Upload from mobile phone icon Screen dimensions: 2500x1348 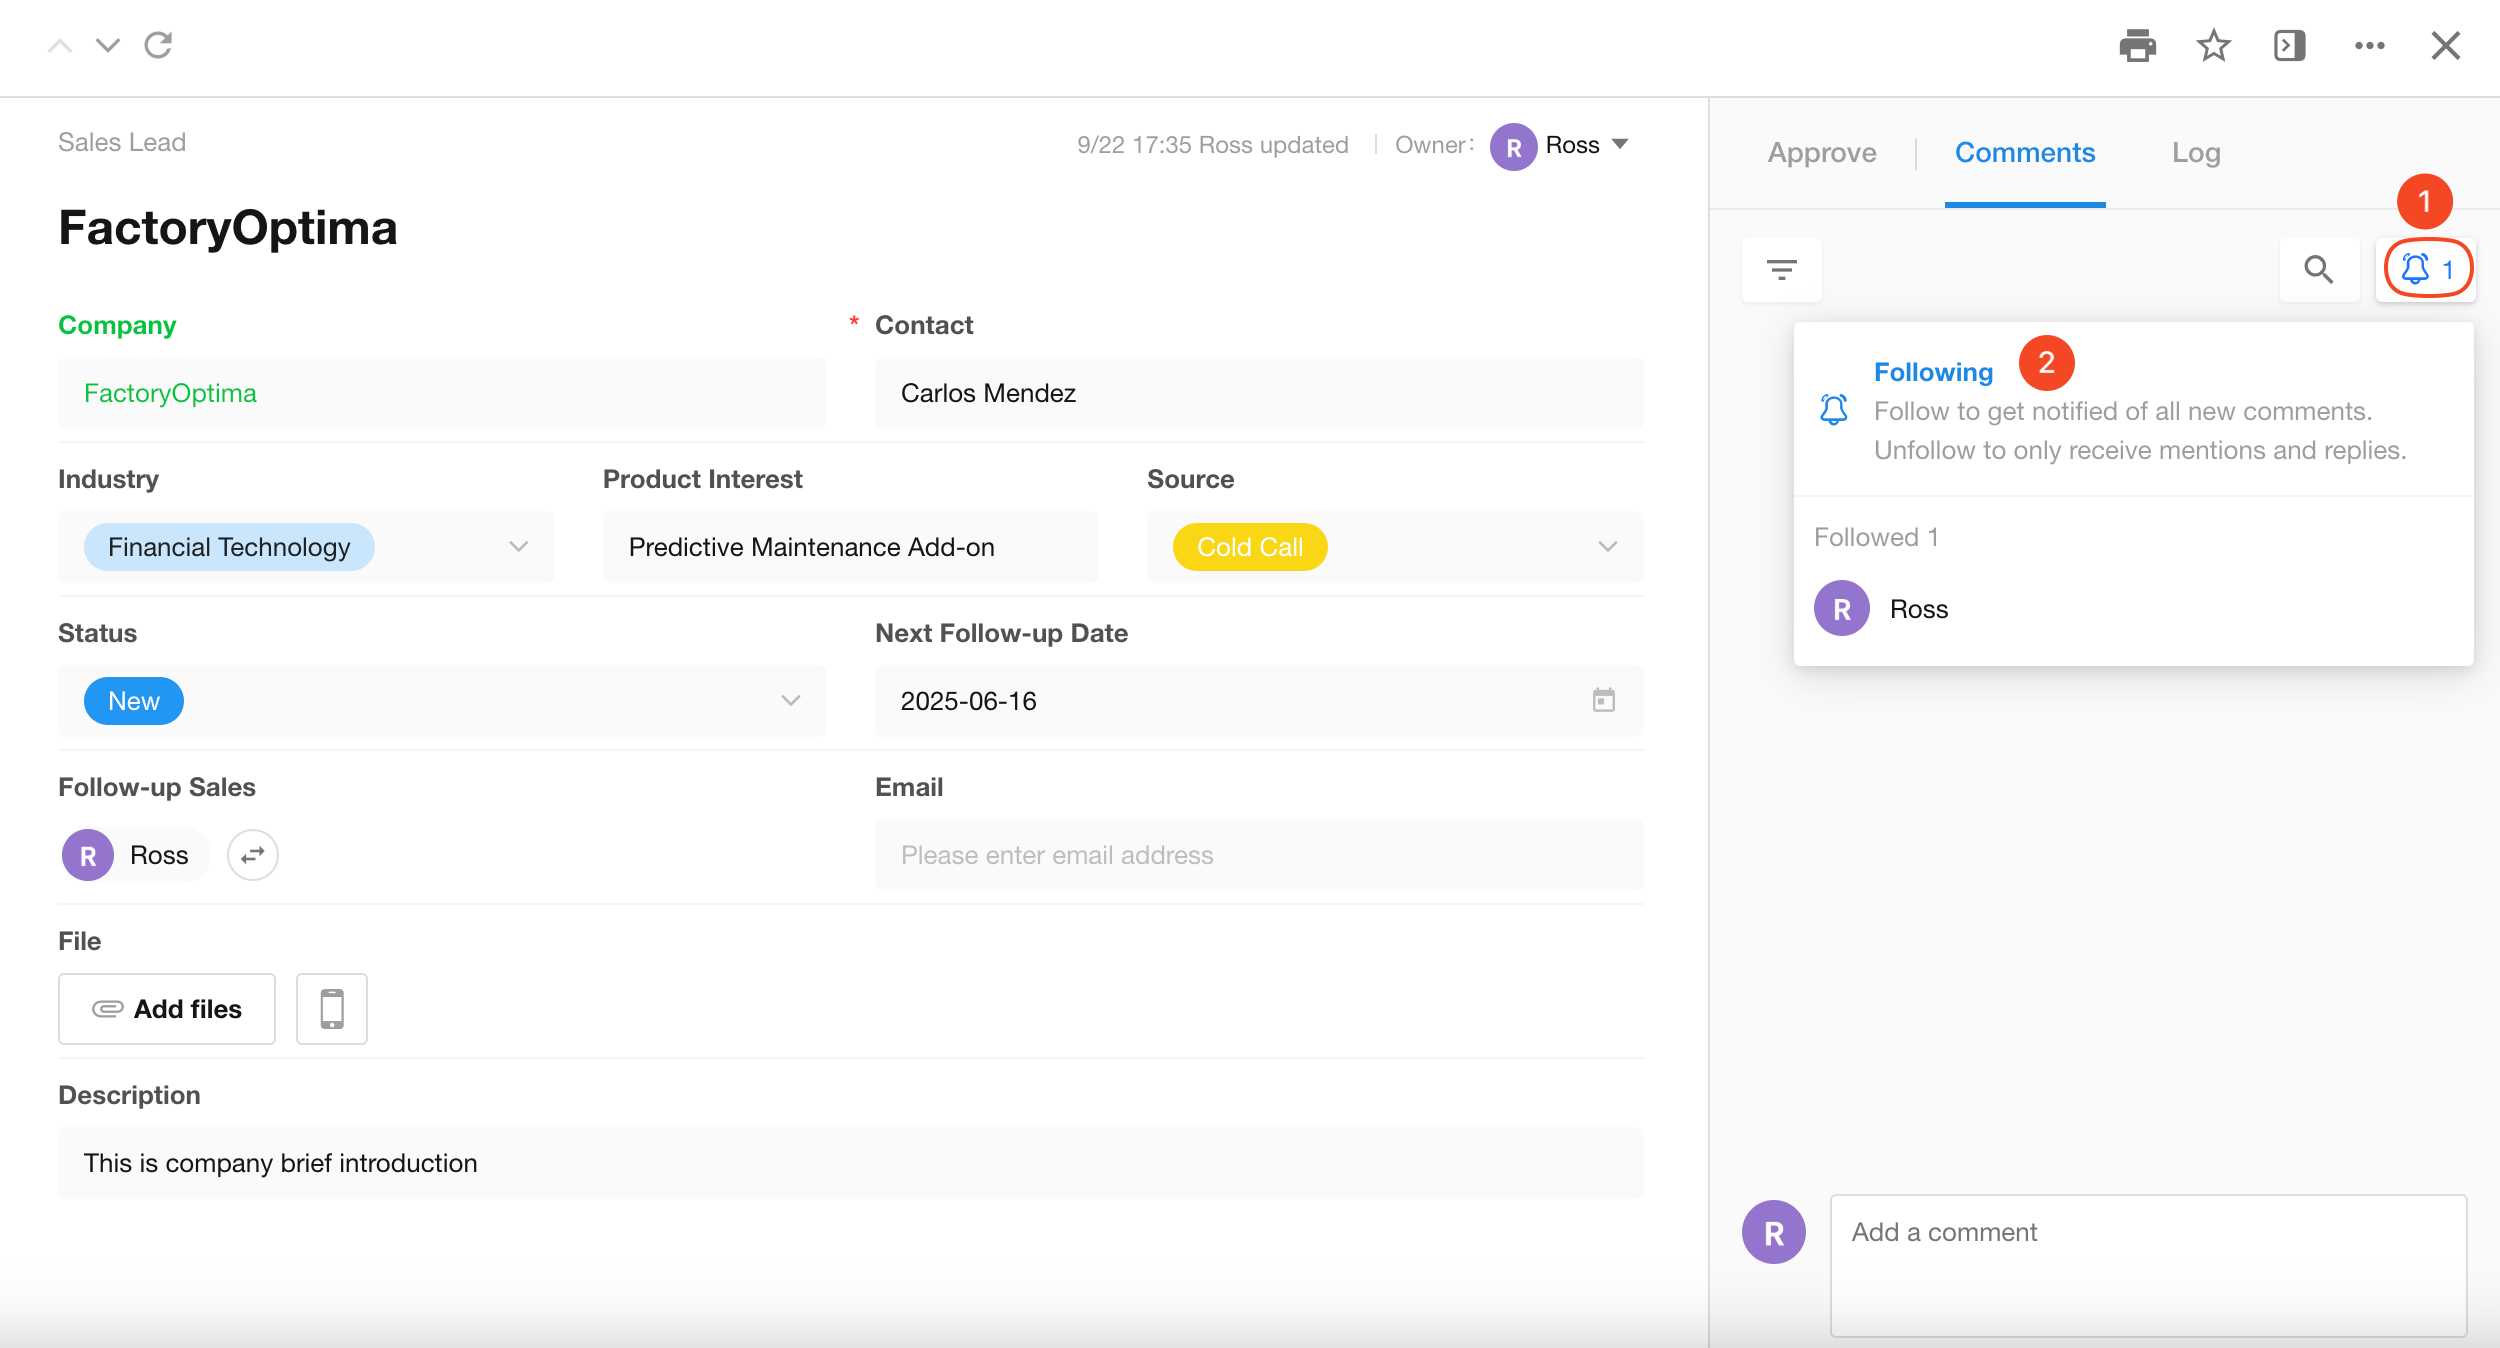coord(332,1009)
